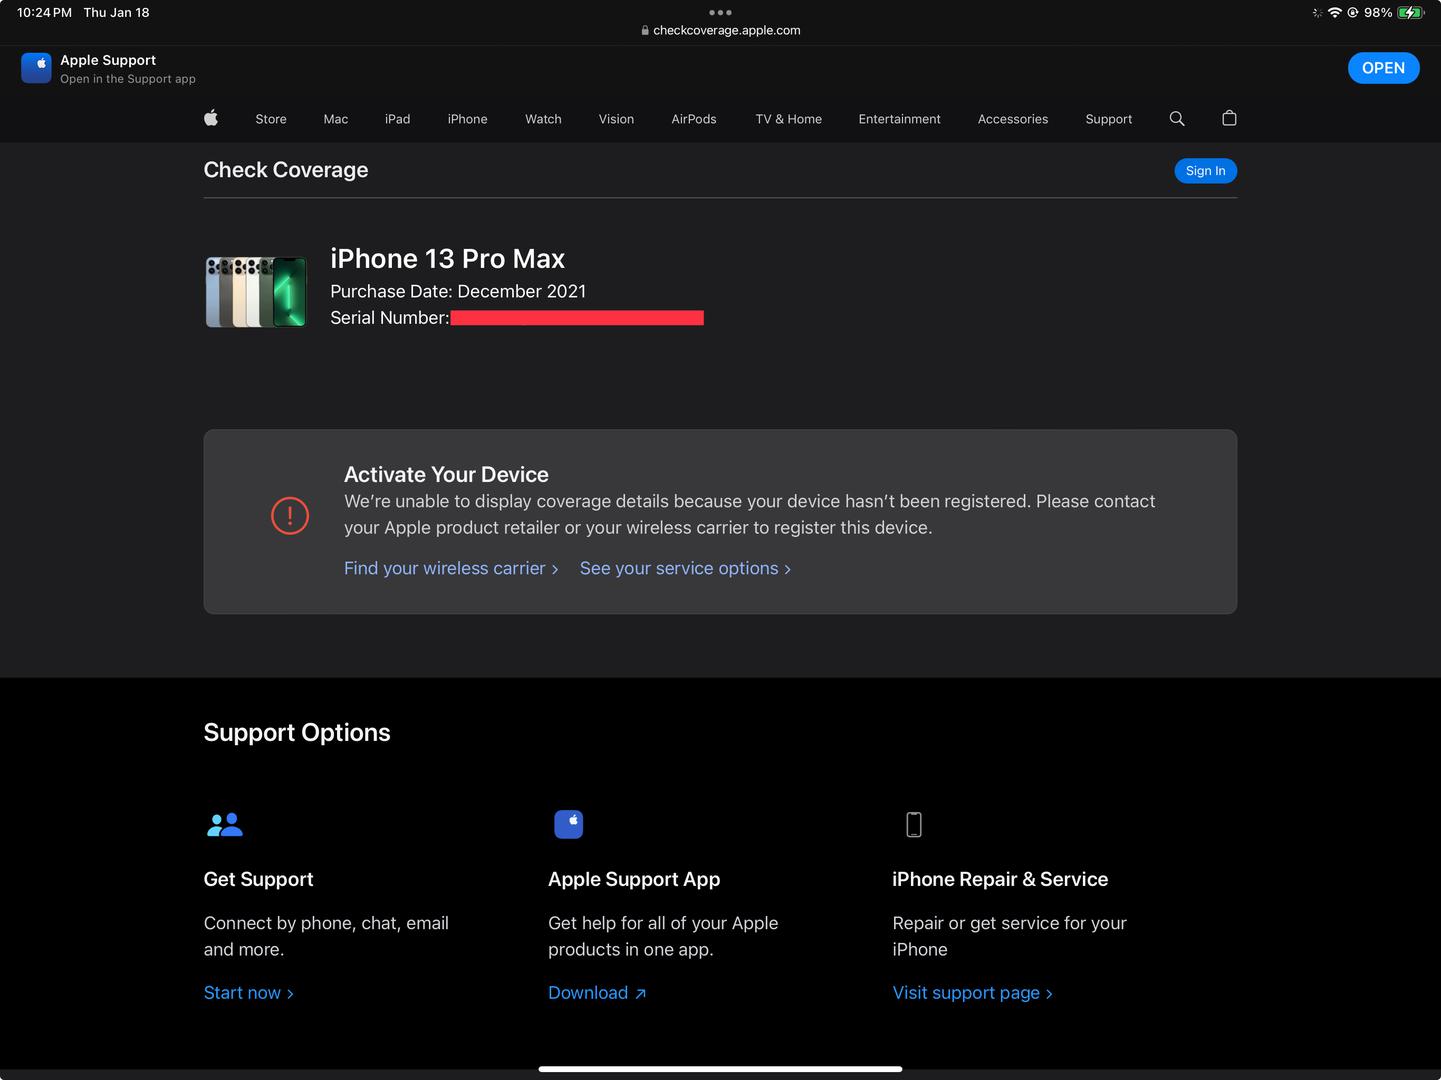Click the 'Apple Support App' heading
The width and height of the screenshot is (1441, 1080).
pyautogui.click(x=634, y=879)
